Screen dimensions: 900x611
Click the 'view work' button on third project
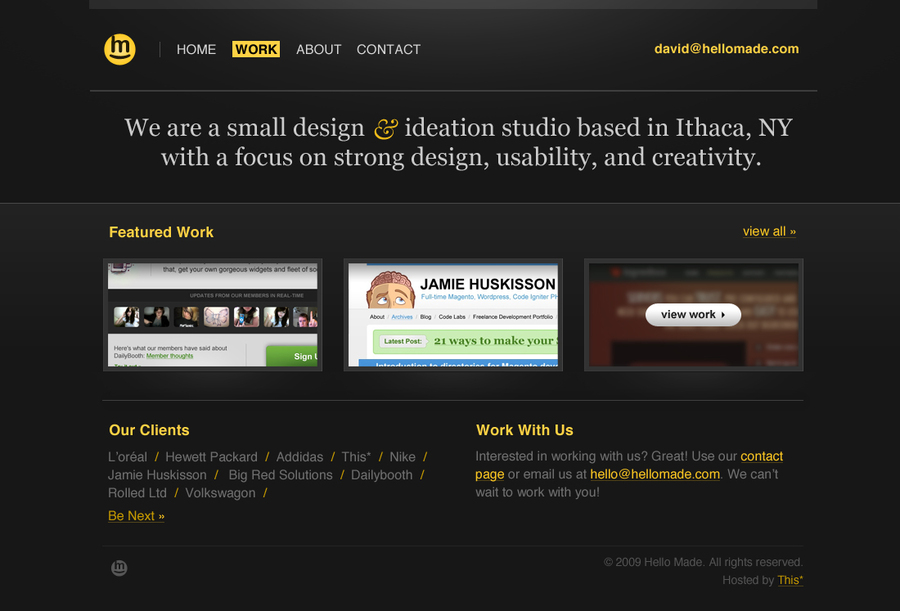[x=692, y=314]
